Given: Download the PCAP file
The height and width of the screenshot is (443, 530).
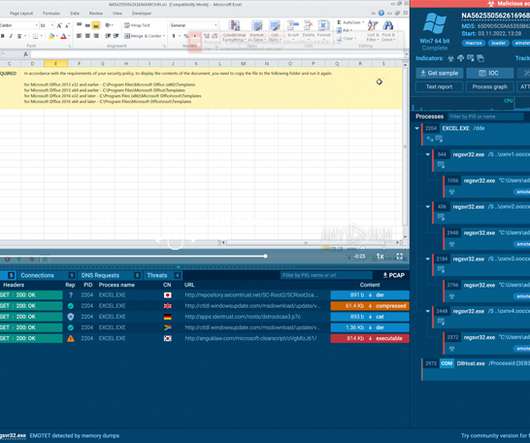Looking at the screenshot, I should point(393,275).
